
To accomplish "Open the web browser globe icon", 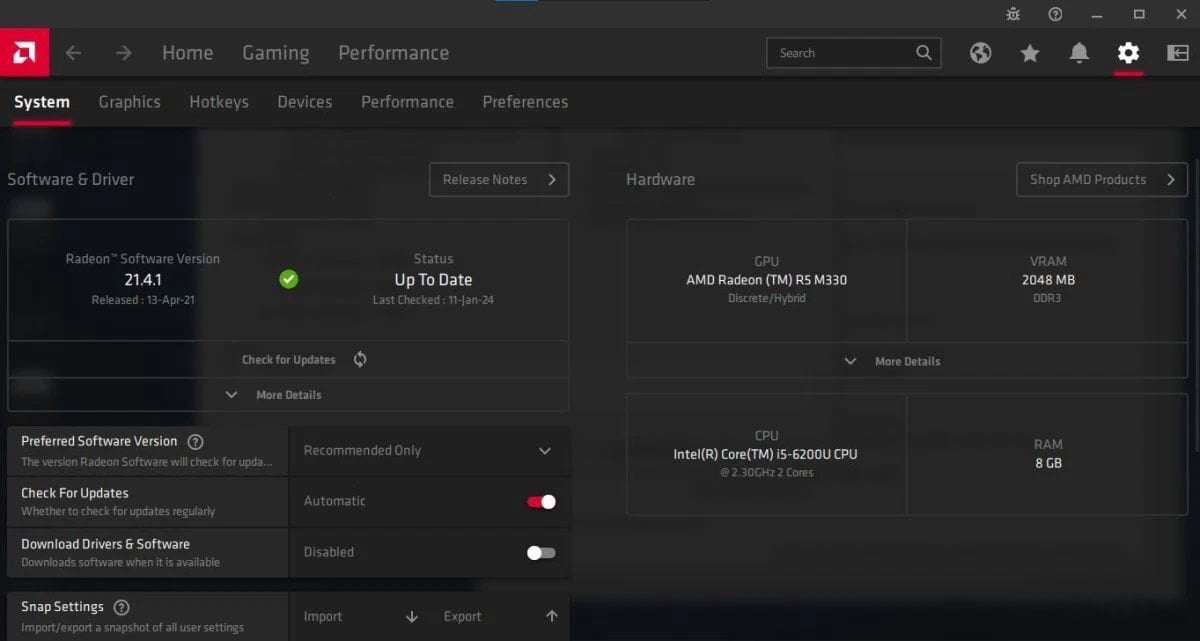I will 981,53.
